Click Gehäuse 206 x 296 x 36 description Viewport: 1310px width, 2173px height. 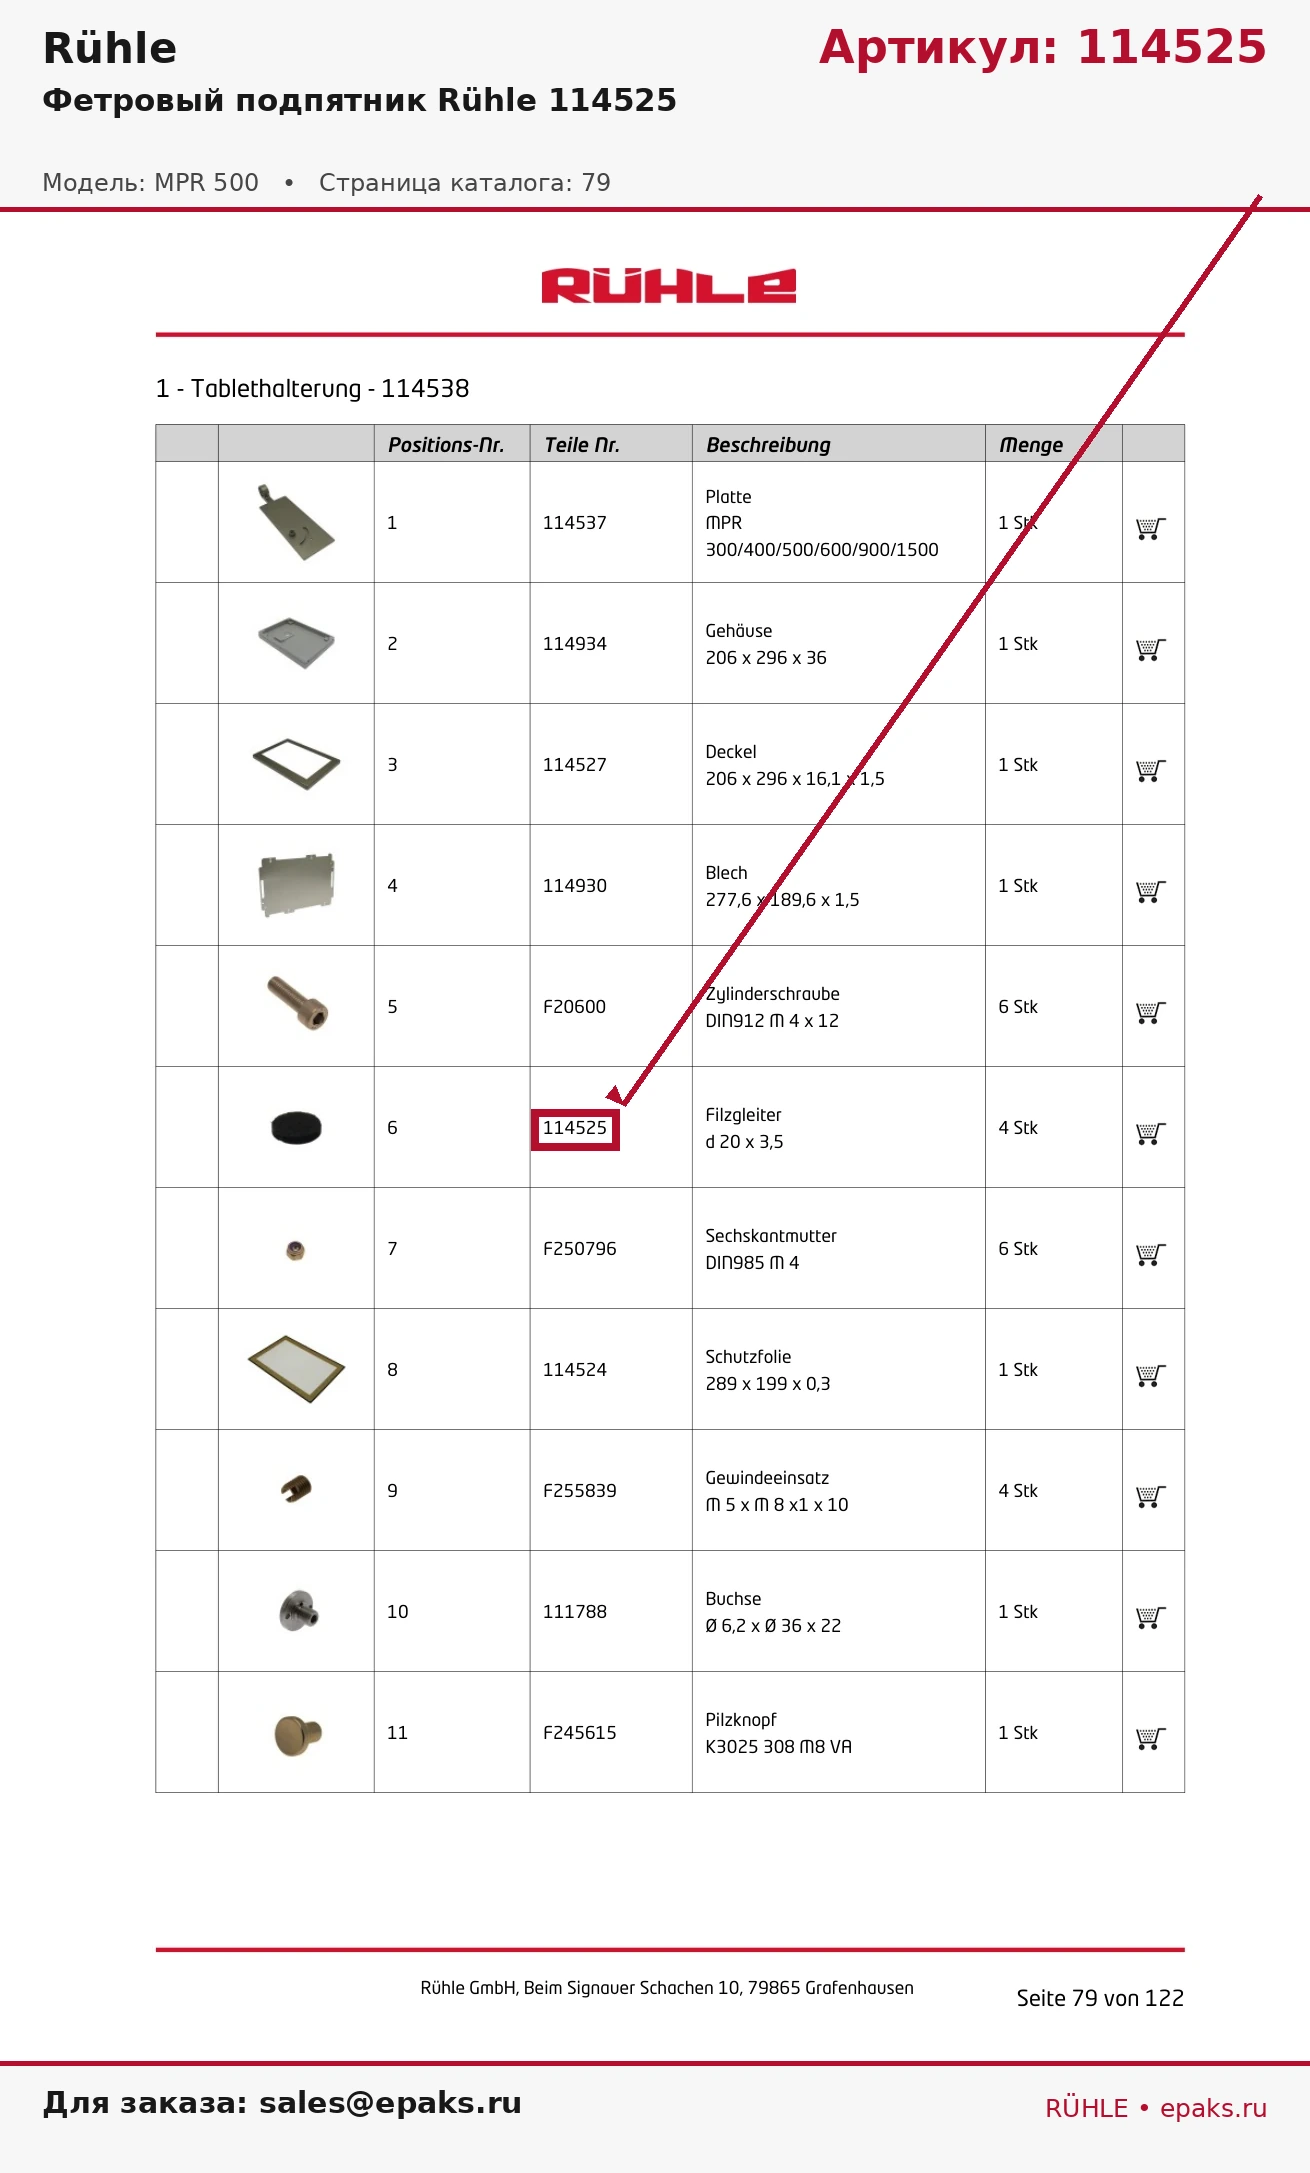(x=766, y=644)
